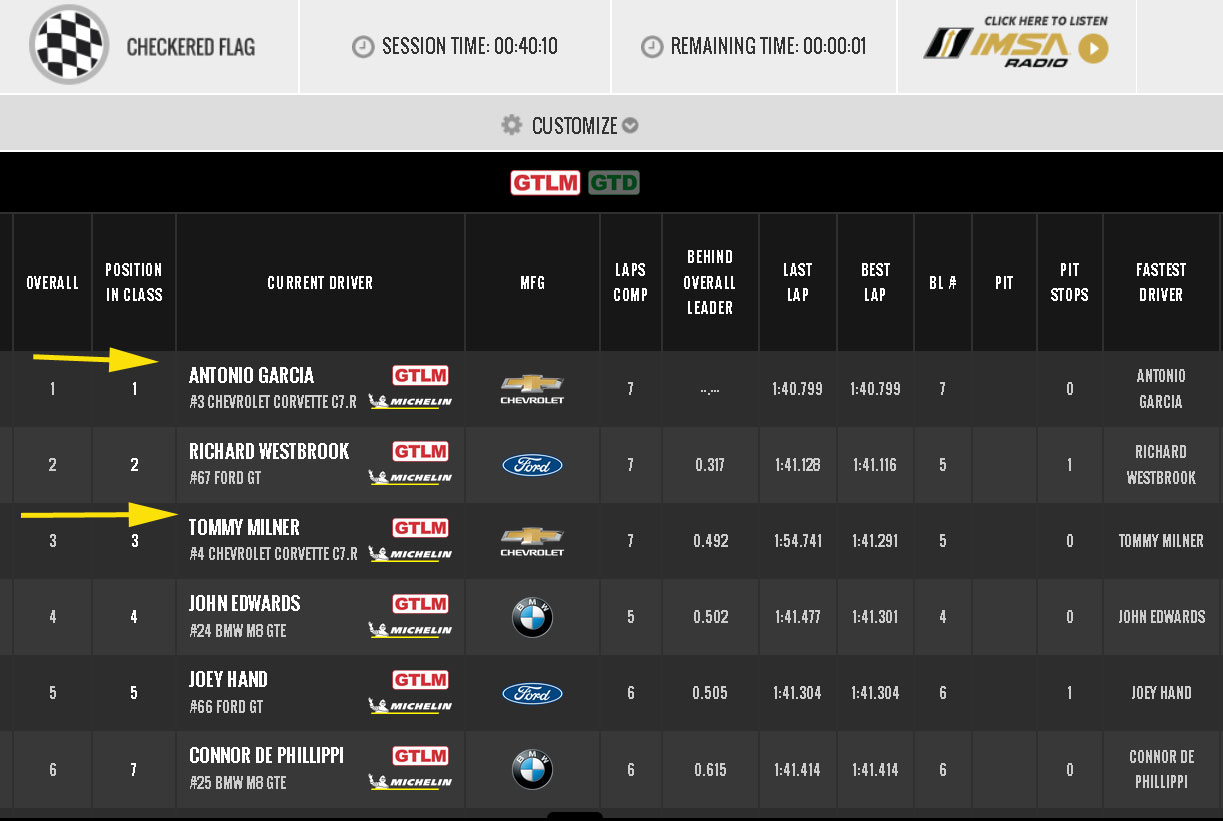1223x821 pixels.
Task: Click the Ford logo in Richard Westbrook's row
Action: [532, 465]
